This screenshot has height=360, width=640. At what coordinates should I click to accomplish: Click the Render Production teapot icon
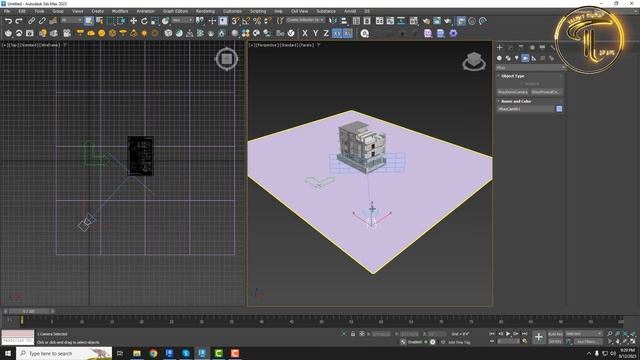coord(448,21)
